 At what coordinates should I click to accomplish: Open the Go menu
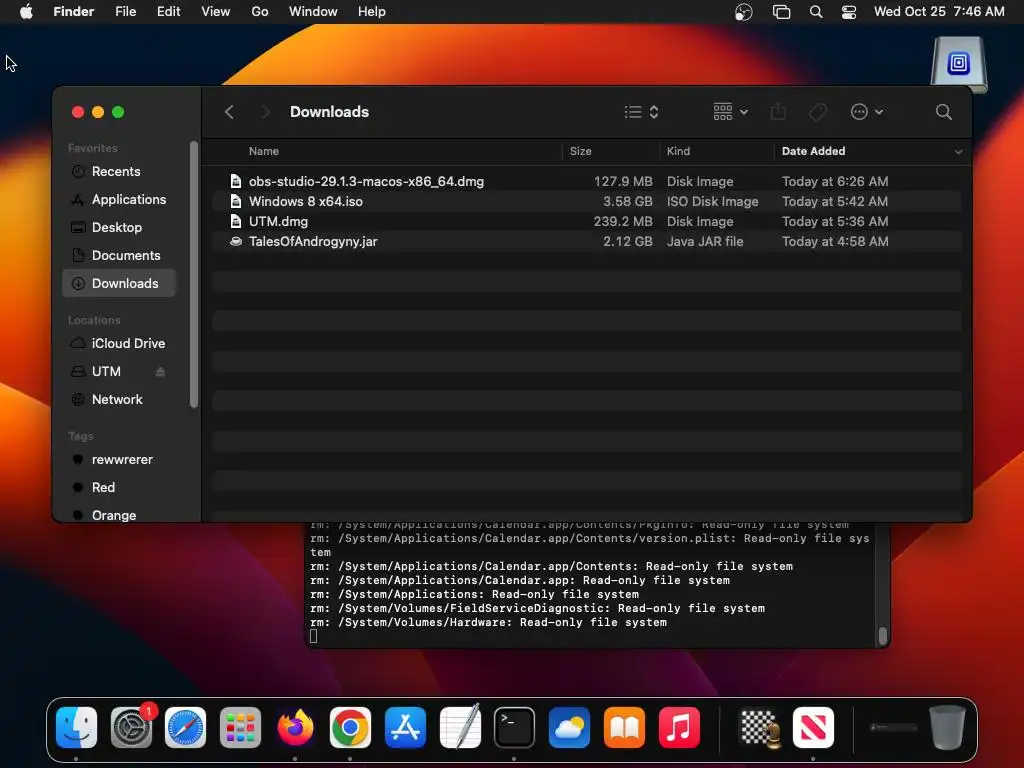pyautogui.click(x=260, y=12)
